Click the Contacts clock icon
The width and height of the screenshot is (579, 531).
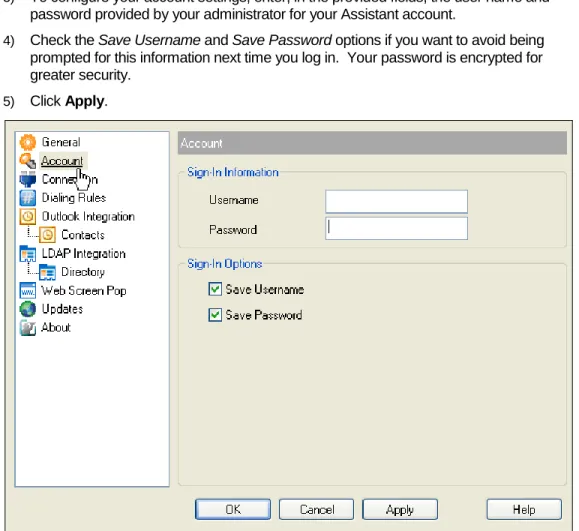47,235
